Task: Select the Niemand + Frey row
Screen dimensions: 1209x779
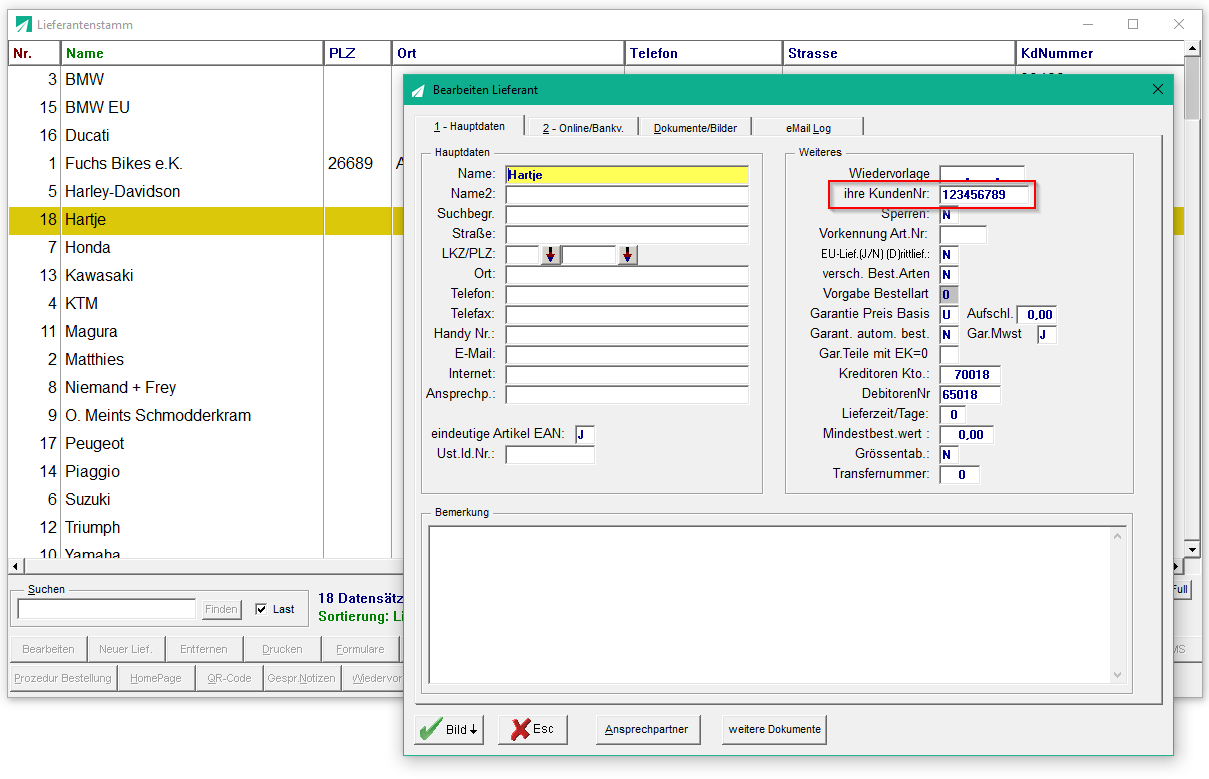Action: 206,387
